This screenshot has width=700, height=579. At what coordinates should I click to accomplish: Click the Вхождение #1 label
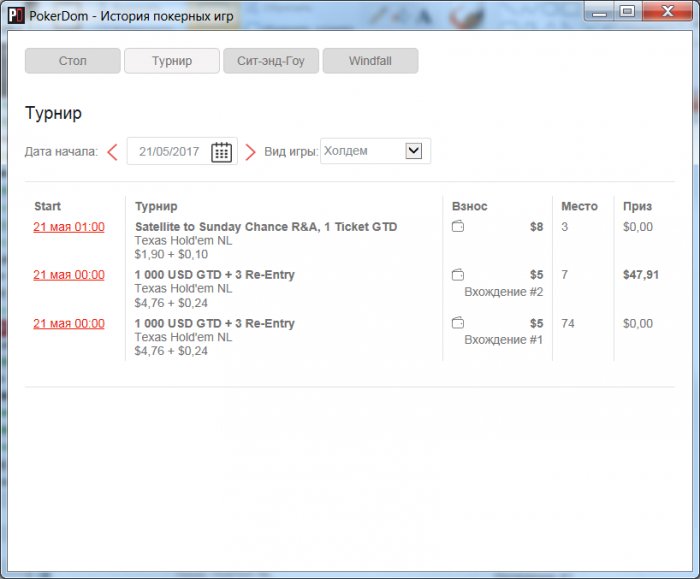(x=504, y=340)
